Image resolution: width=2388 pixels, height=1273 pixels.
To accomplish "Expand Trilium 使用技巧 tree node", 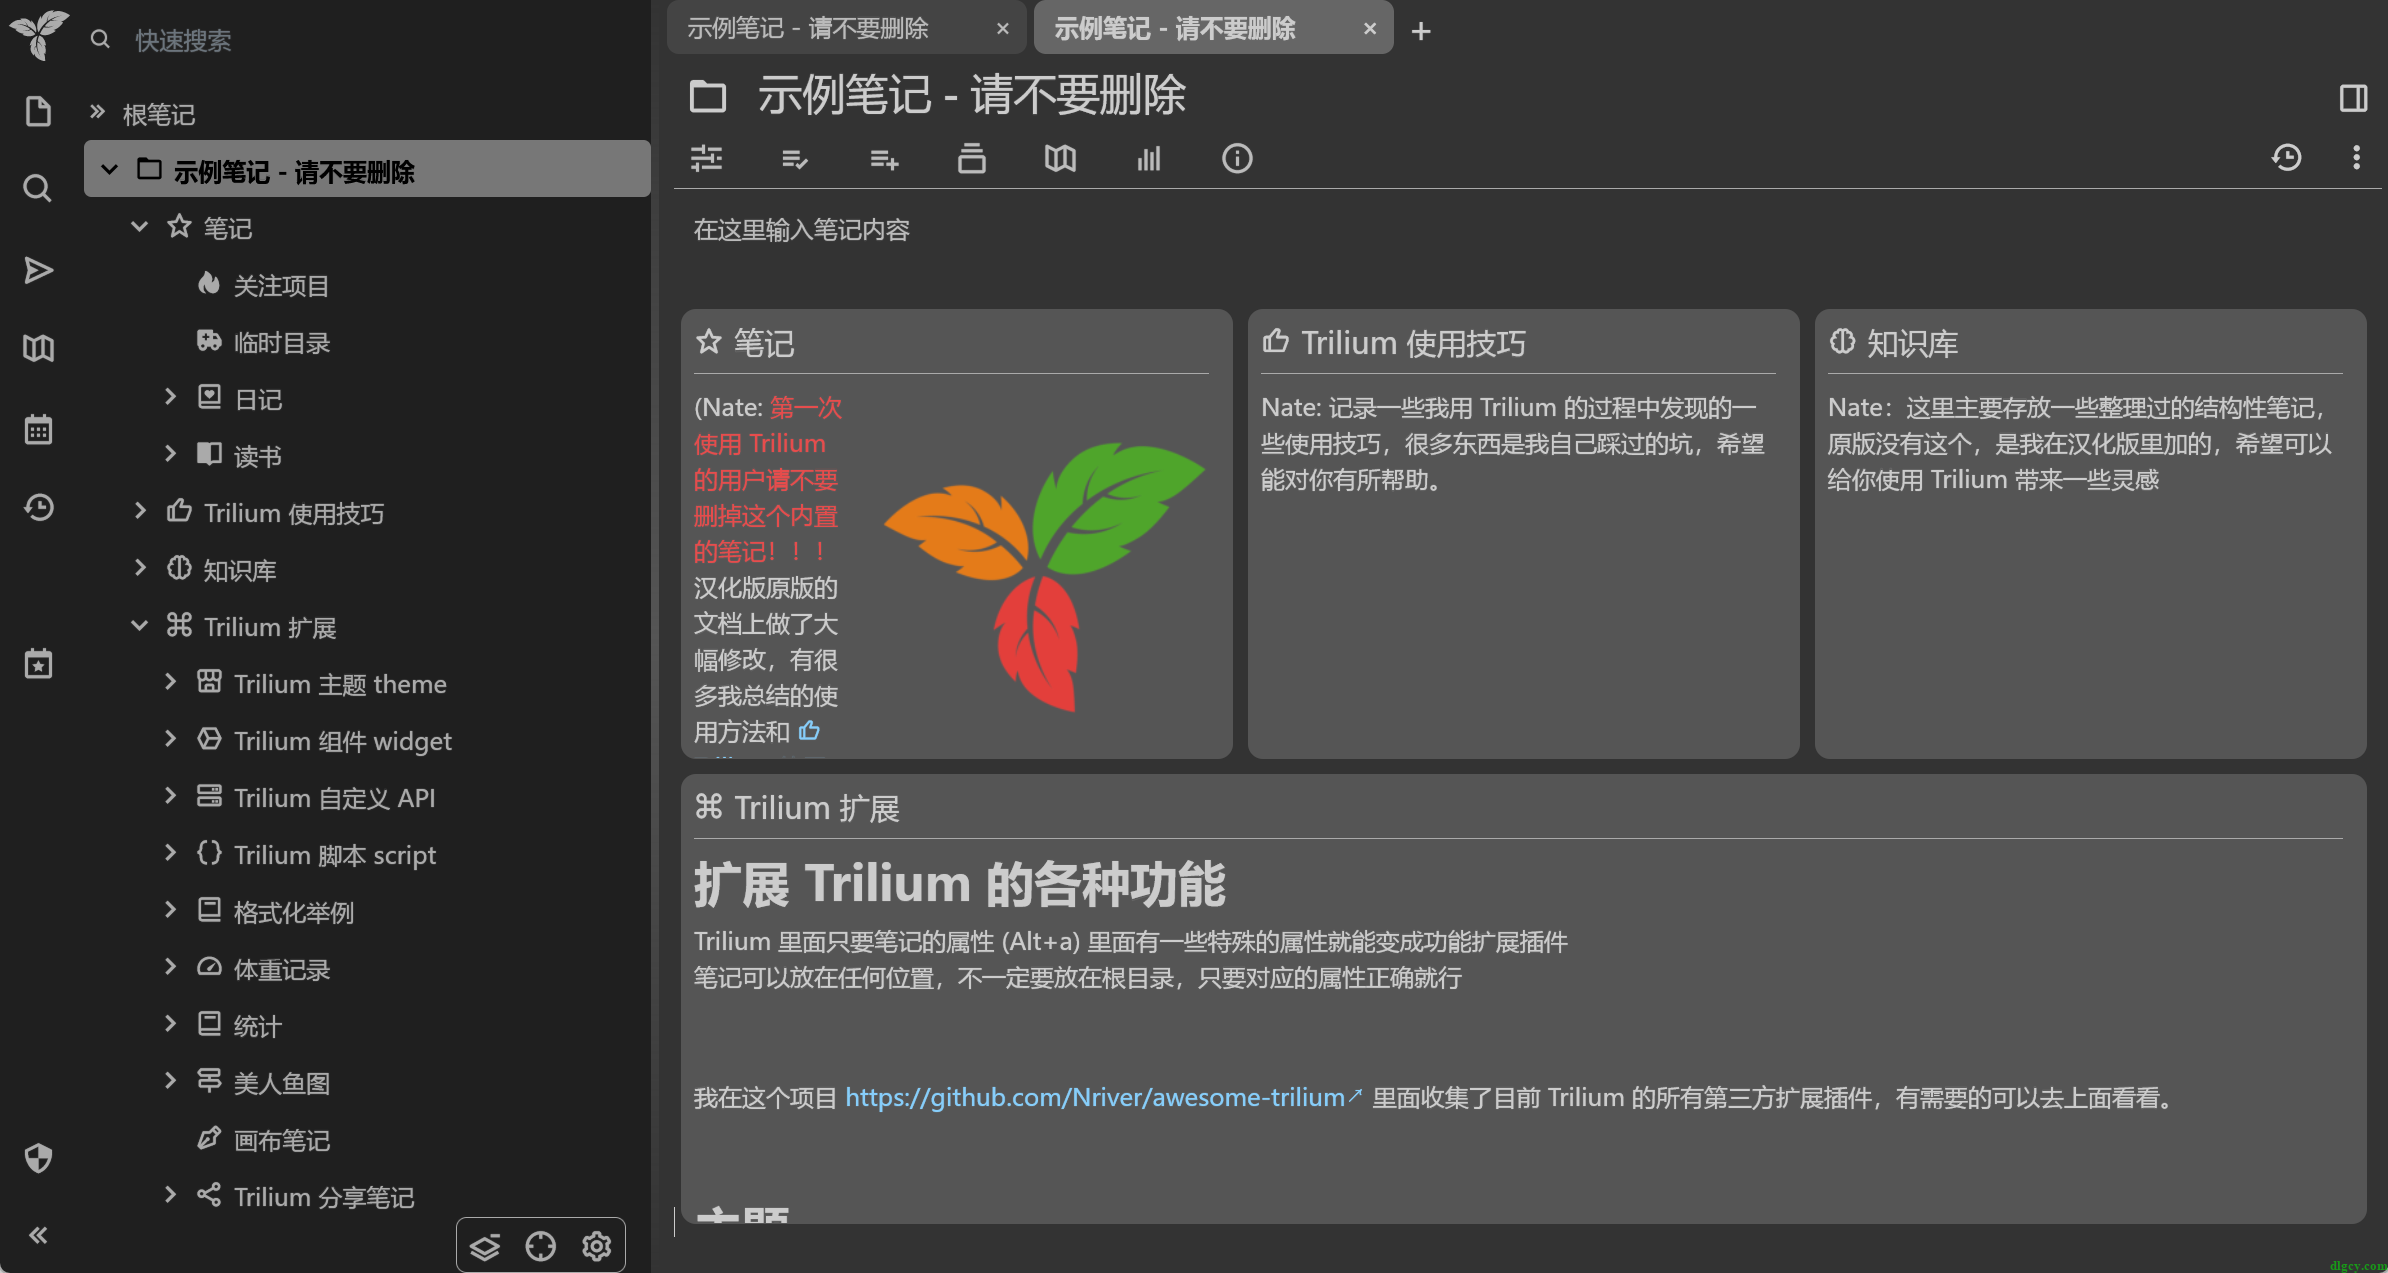I will click(140, 511).
